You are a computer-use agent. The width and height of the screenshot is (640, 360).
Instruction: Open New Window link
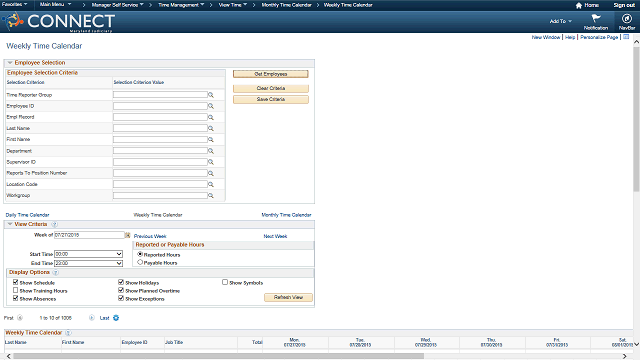(546, 37)
